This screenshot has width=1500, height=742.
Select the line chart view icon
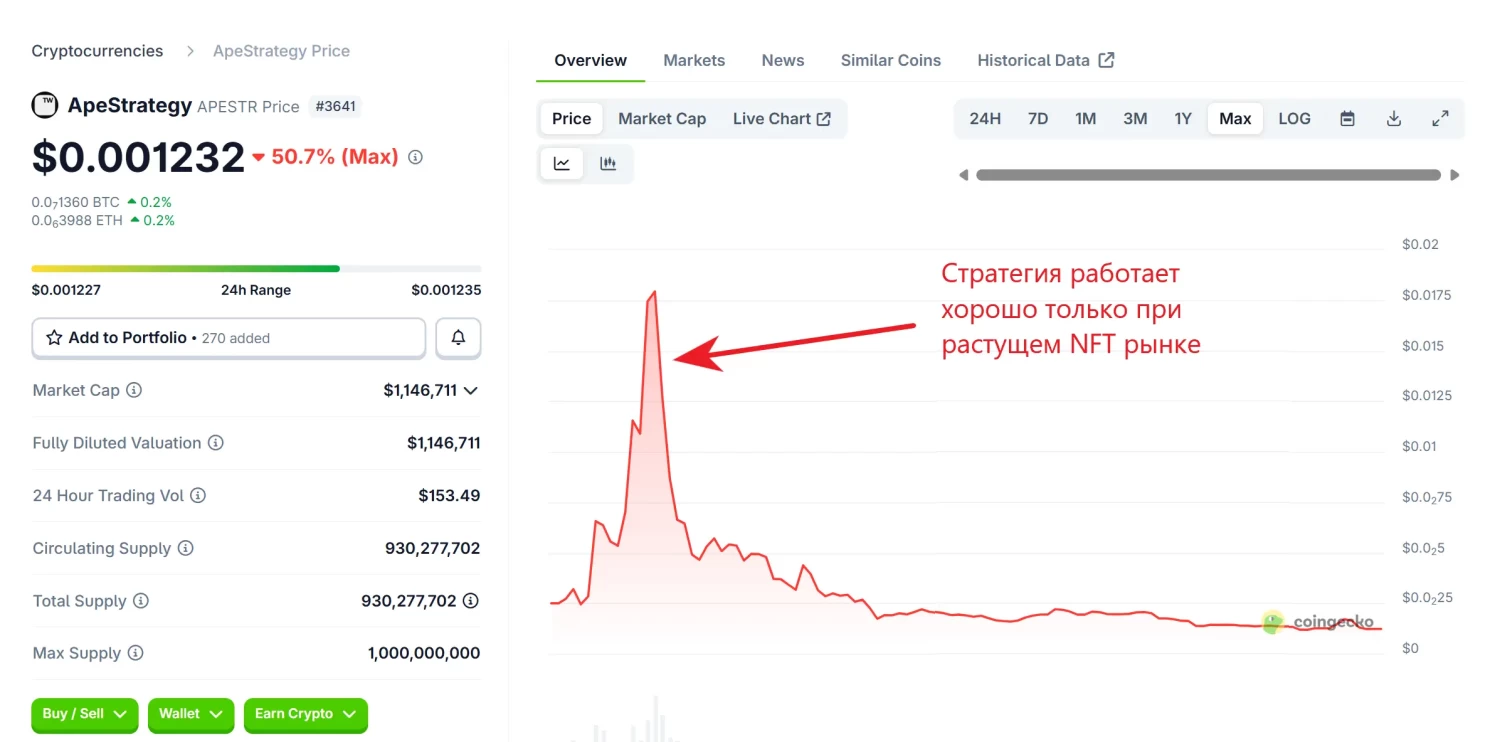click(x=562, y=164)
